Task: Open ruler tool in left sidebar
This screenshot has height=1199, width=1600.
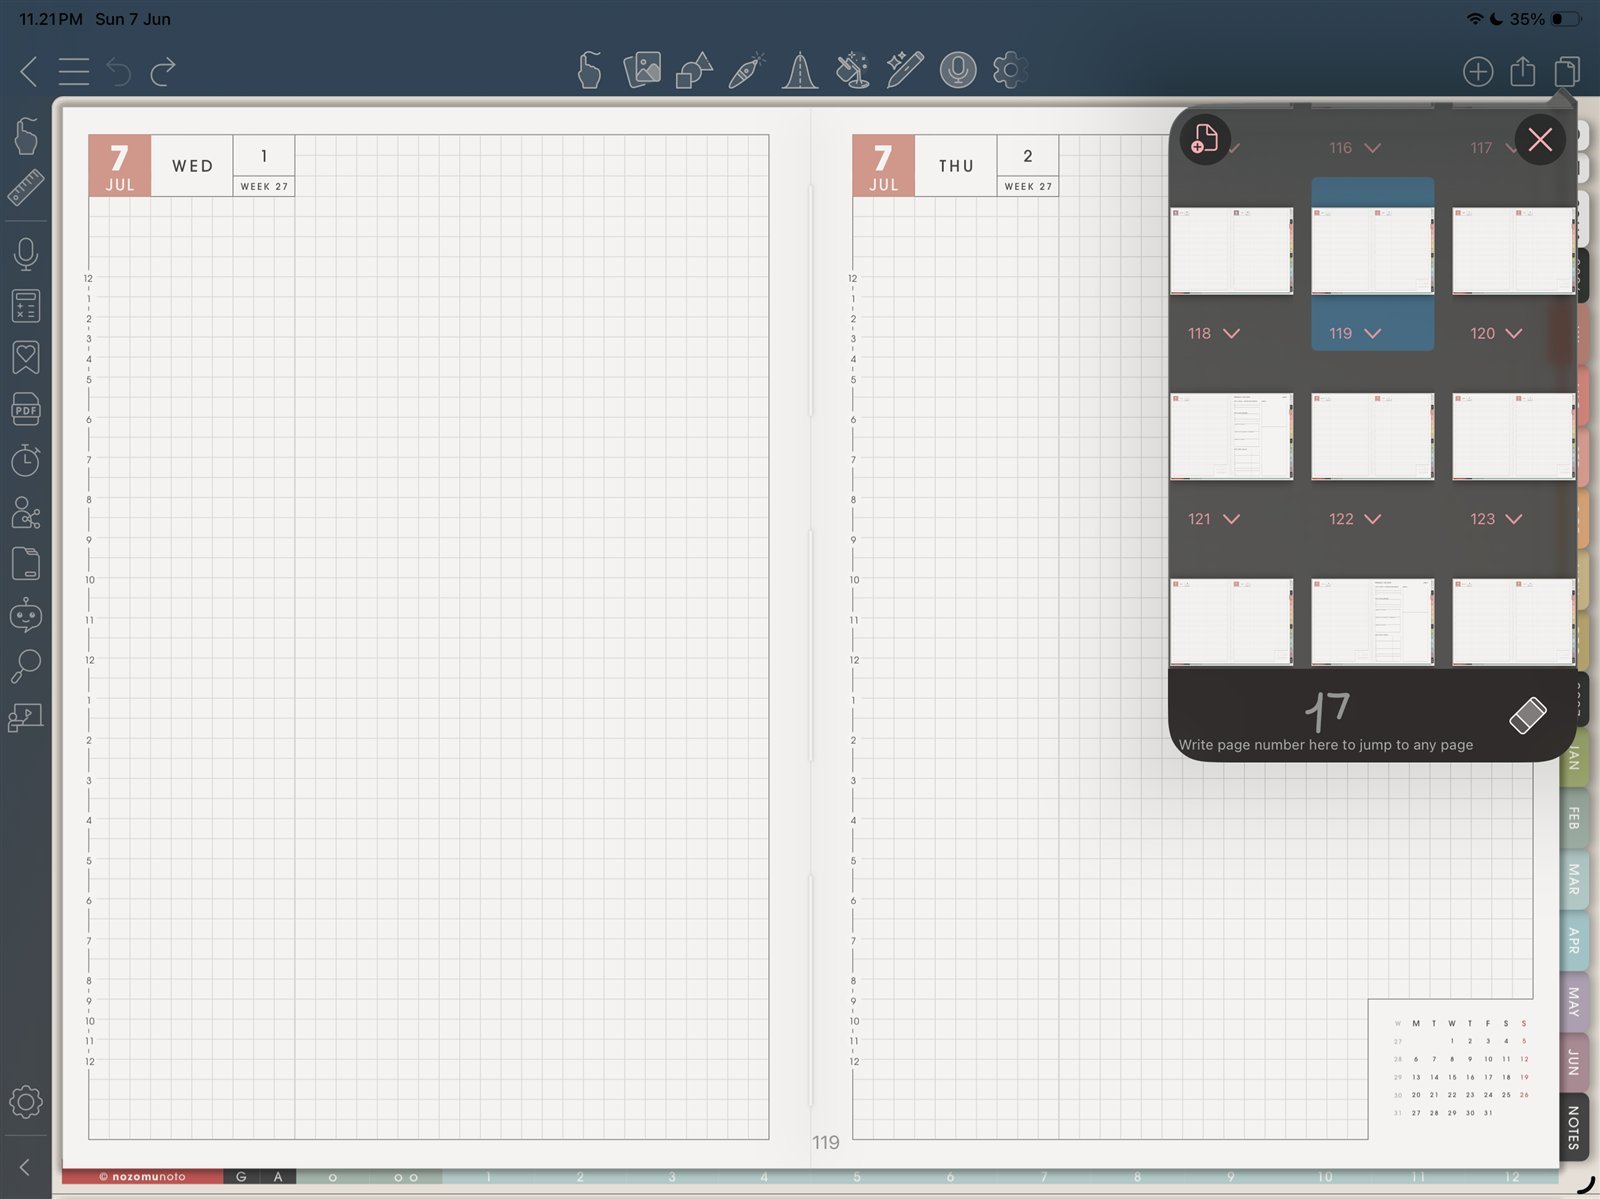Action: [x=26, y=188]
